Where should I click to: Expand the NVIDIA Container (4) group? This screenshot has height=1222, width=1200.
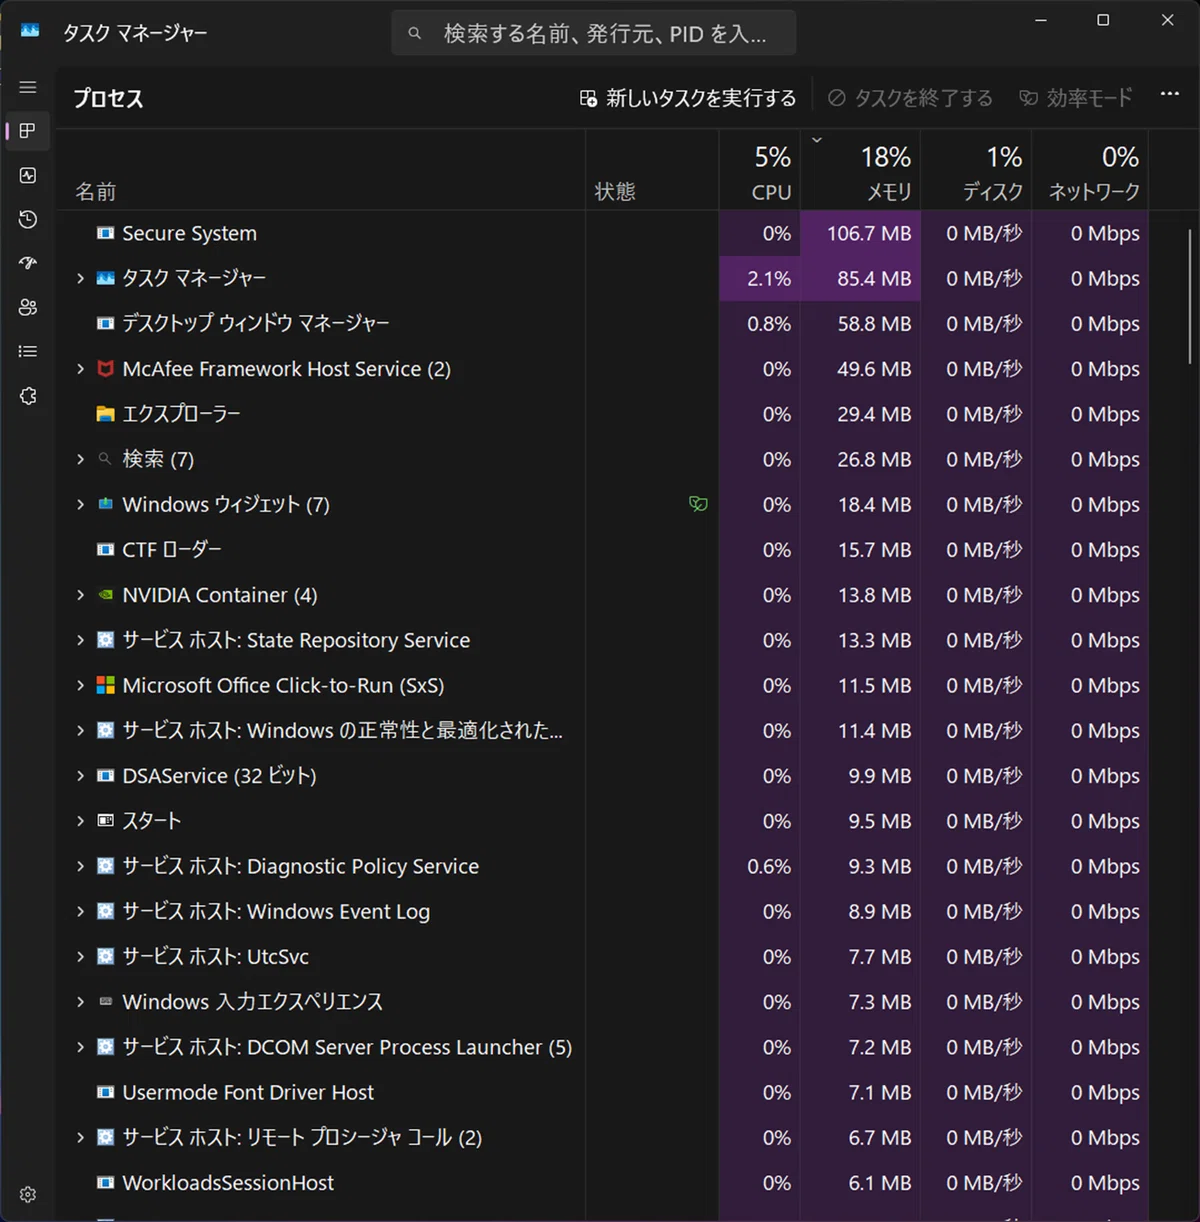point(80,595)
